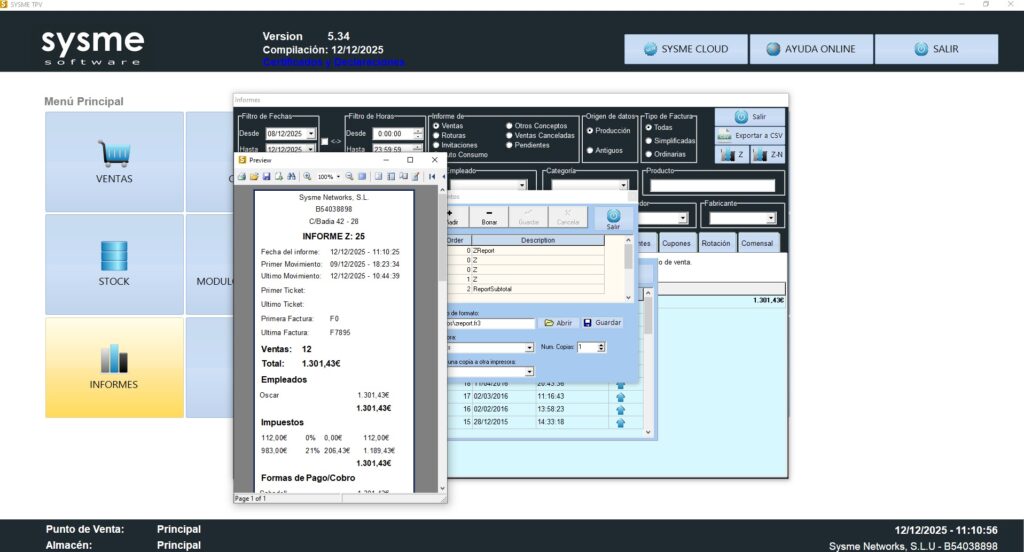Choose Simplificadas invoice type
The height and width of the screenshot is (552, 1024).
click(x=648, y=141)
